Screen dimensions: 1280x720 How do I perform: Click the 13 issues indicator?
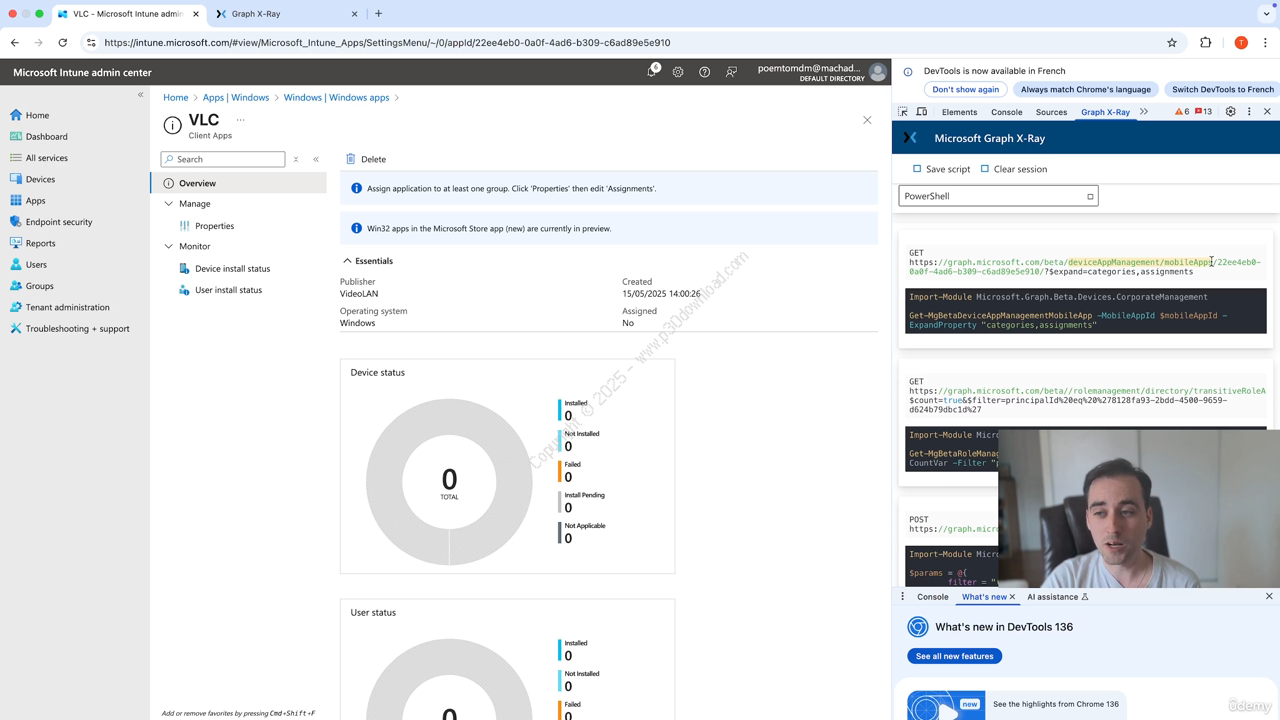pyautogui.click(x=1204, y=112)
